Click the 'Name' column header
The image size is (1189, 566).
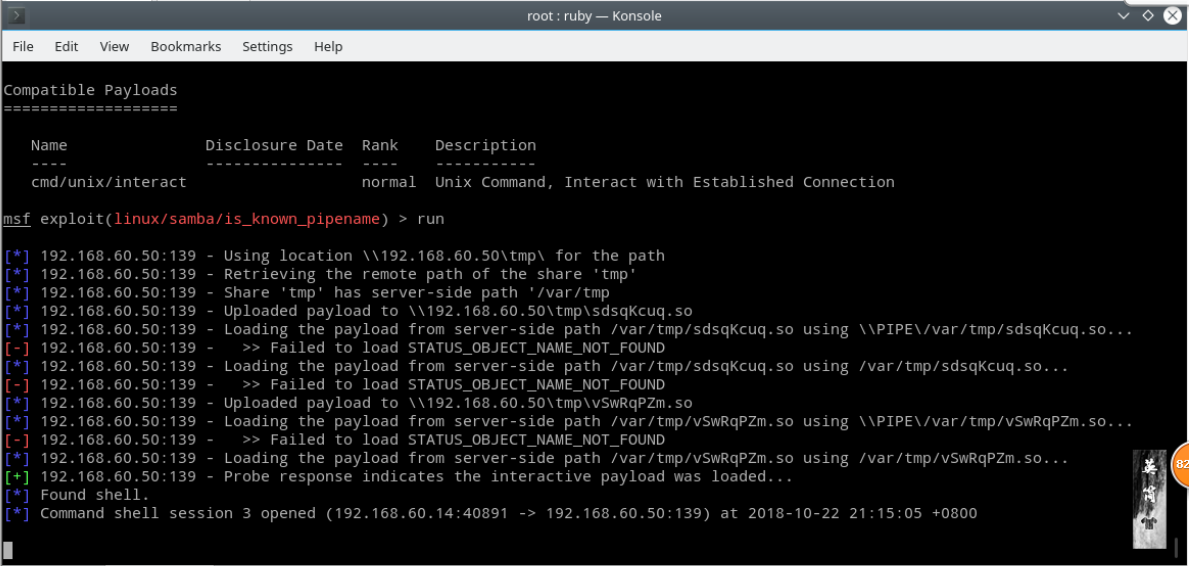pos(49,145)
